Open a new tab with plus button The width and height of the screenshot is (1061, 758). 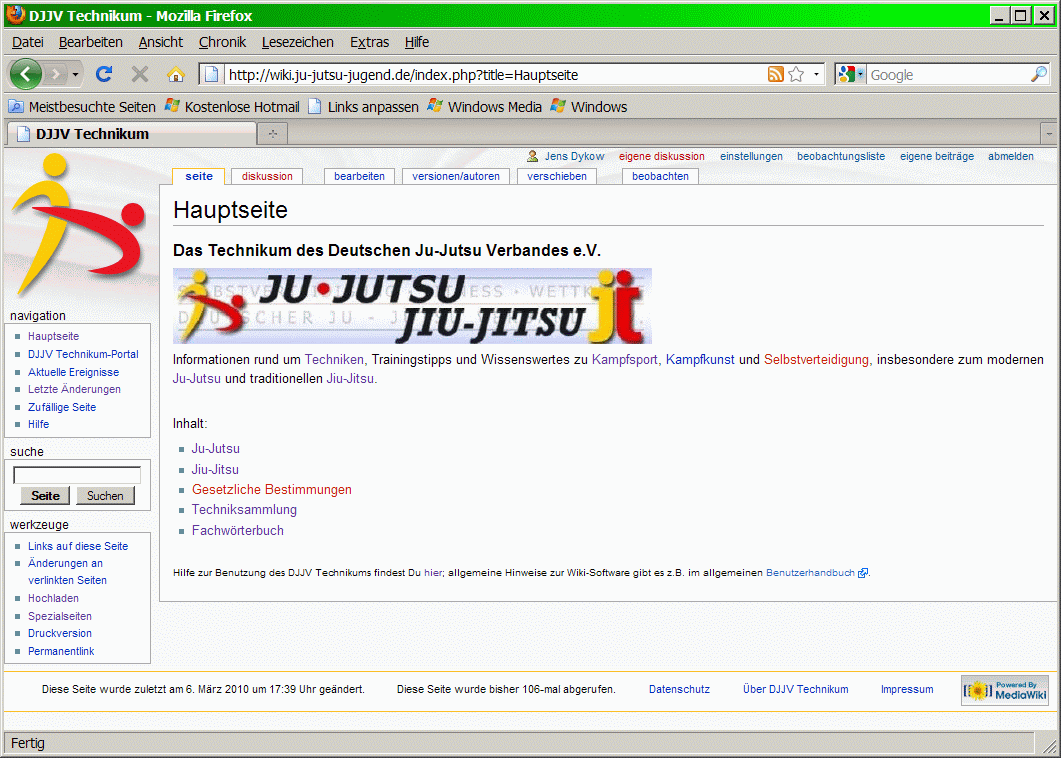[x=273, y=134]
